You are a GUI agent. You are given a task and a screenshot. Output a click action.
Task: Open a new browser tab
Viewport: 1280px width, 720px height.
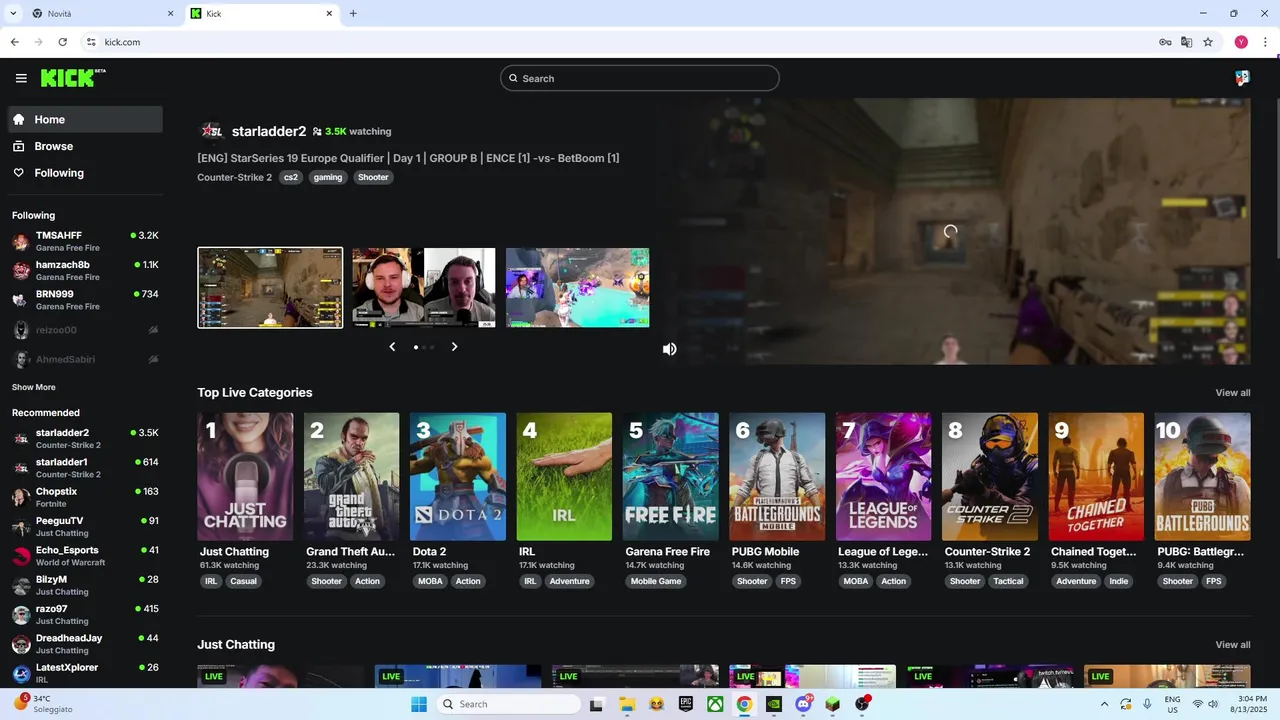[353, 14]
